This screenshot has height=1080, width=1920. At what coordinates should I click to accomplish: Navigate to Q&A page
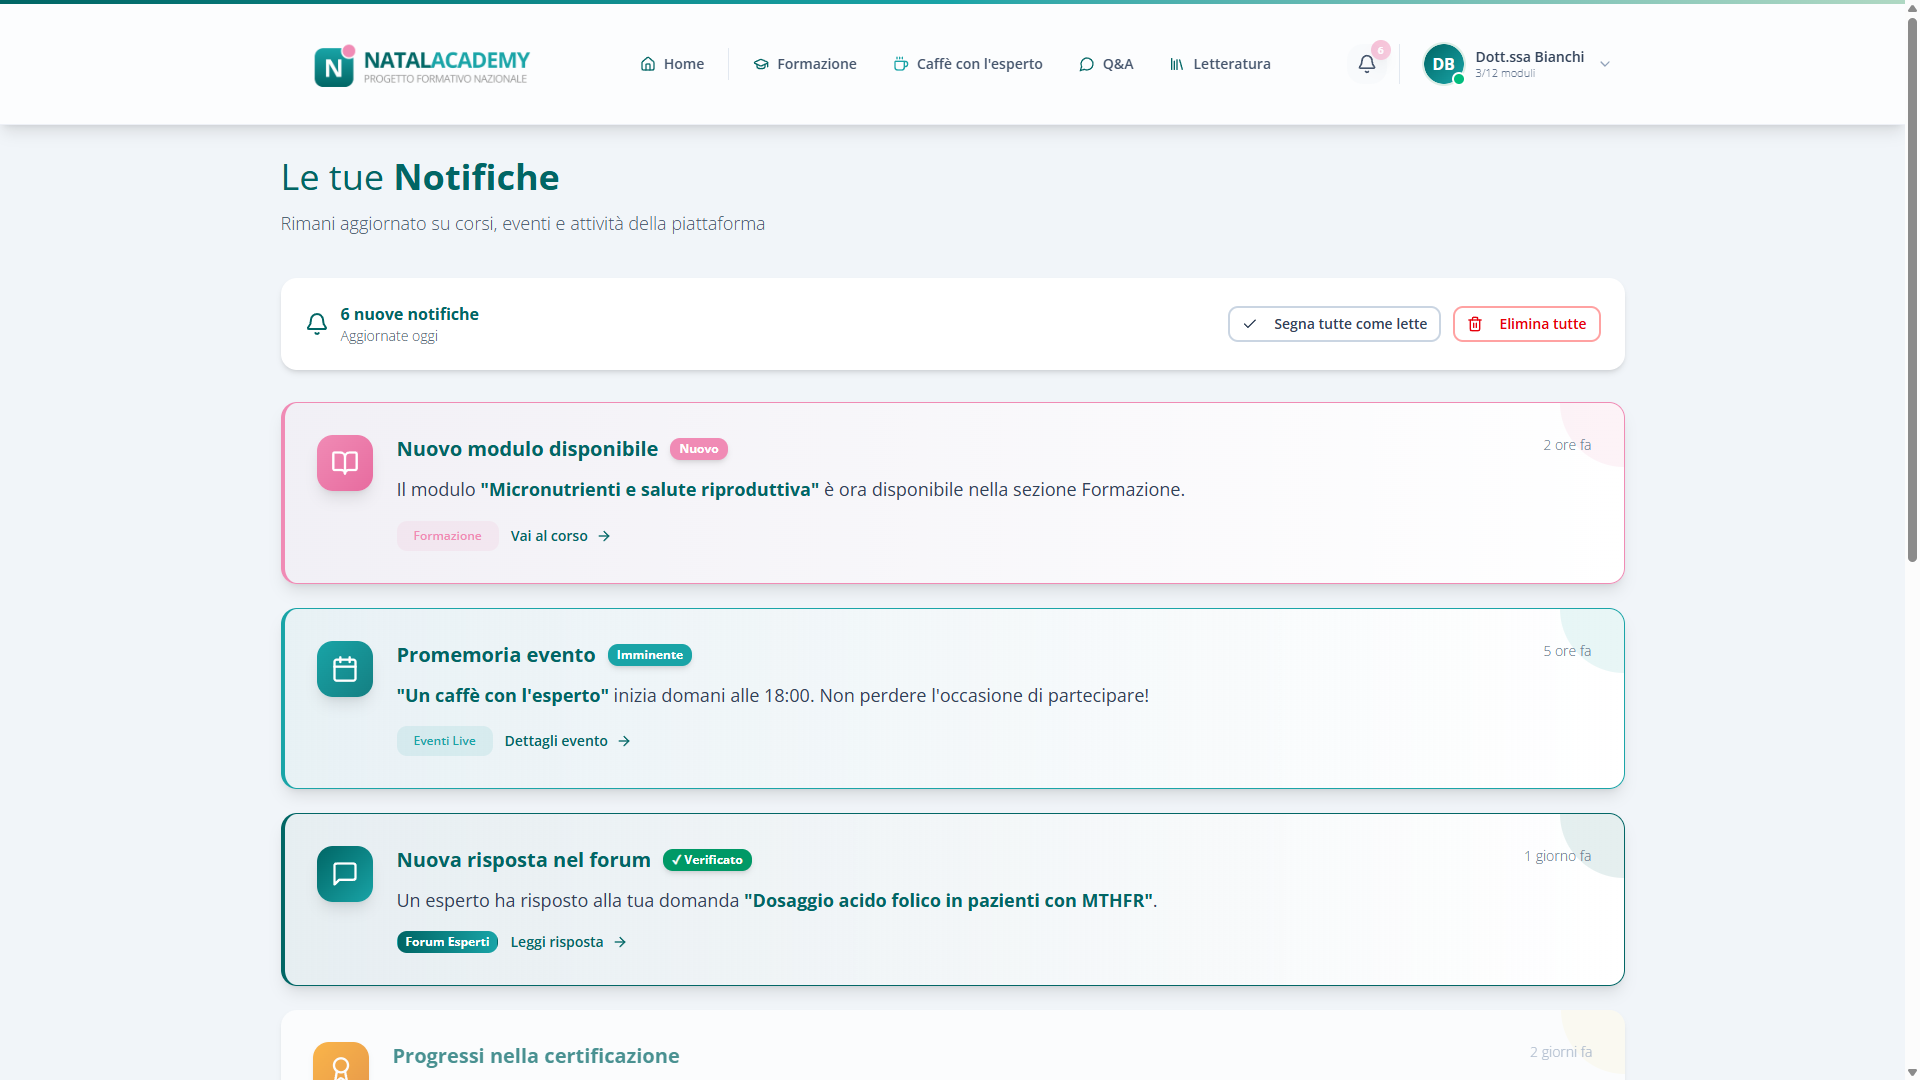point(1106,64)
